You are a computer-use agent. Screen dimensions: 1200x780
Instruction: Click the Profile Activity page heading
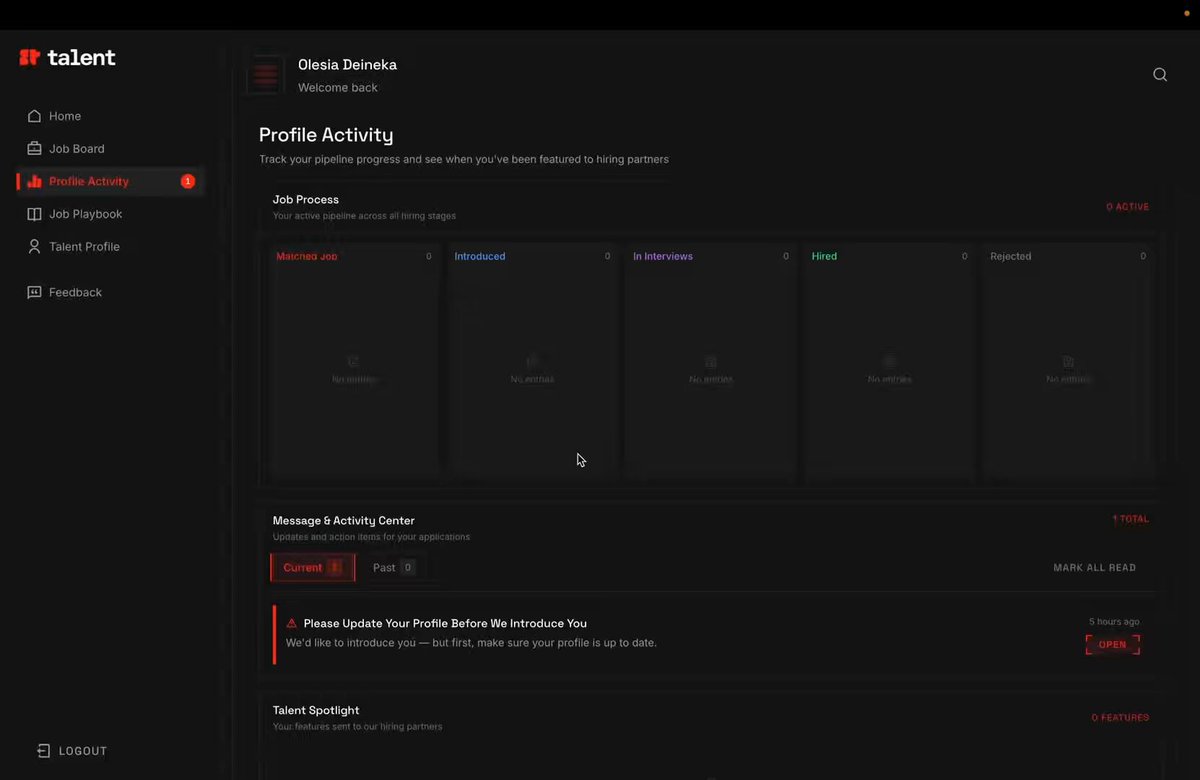pyautogui.click(x=326, y=135)
